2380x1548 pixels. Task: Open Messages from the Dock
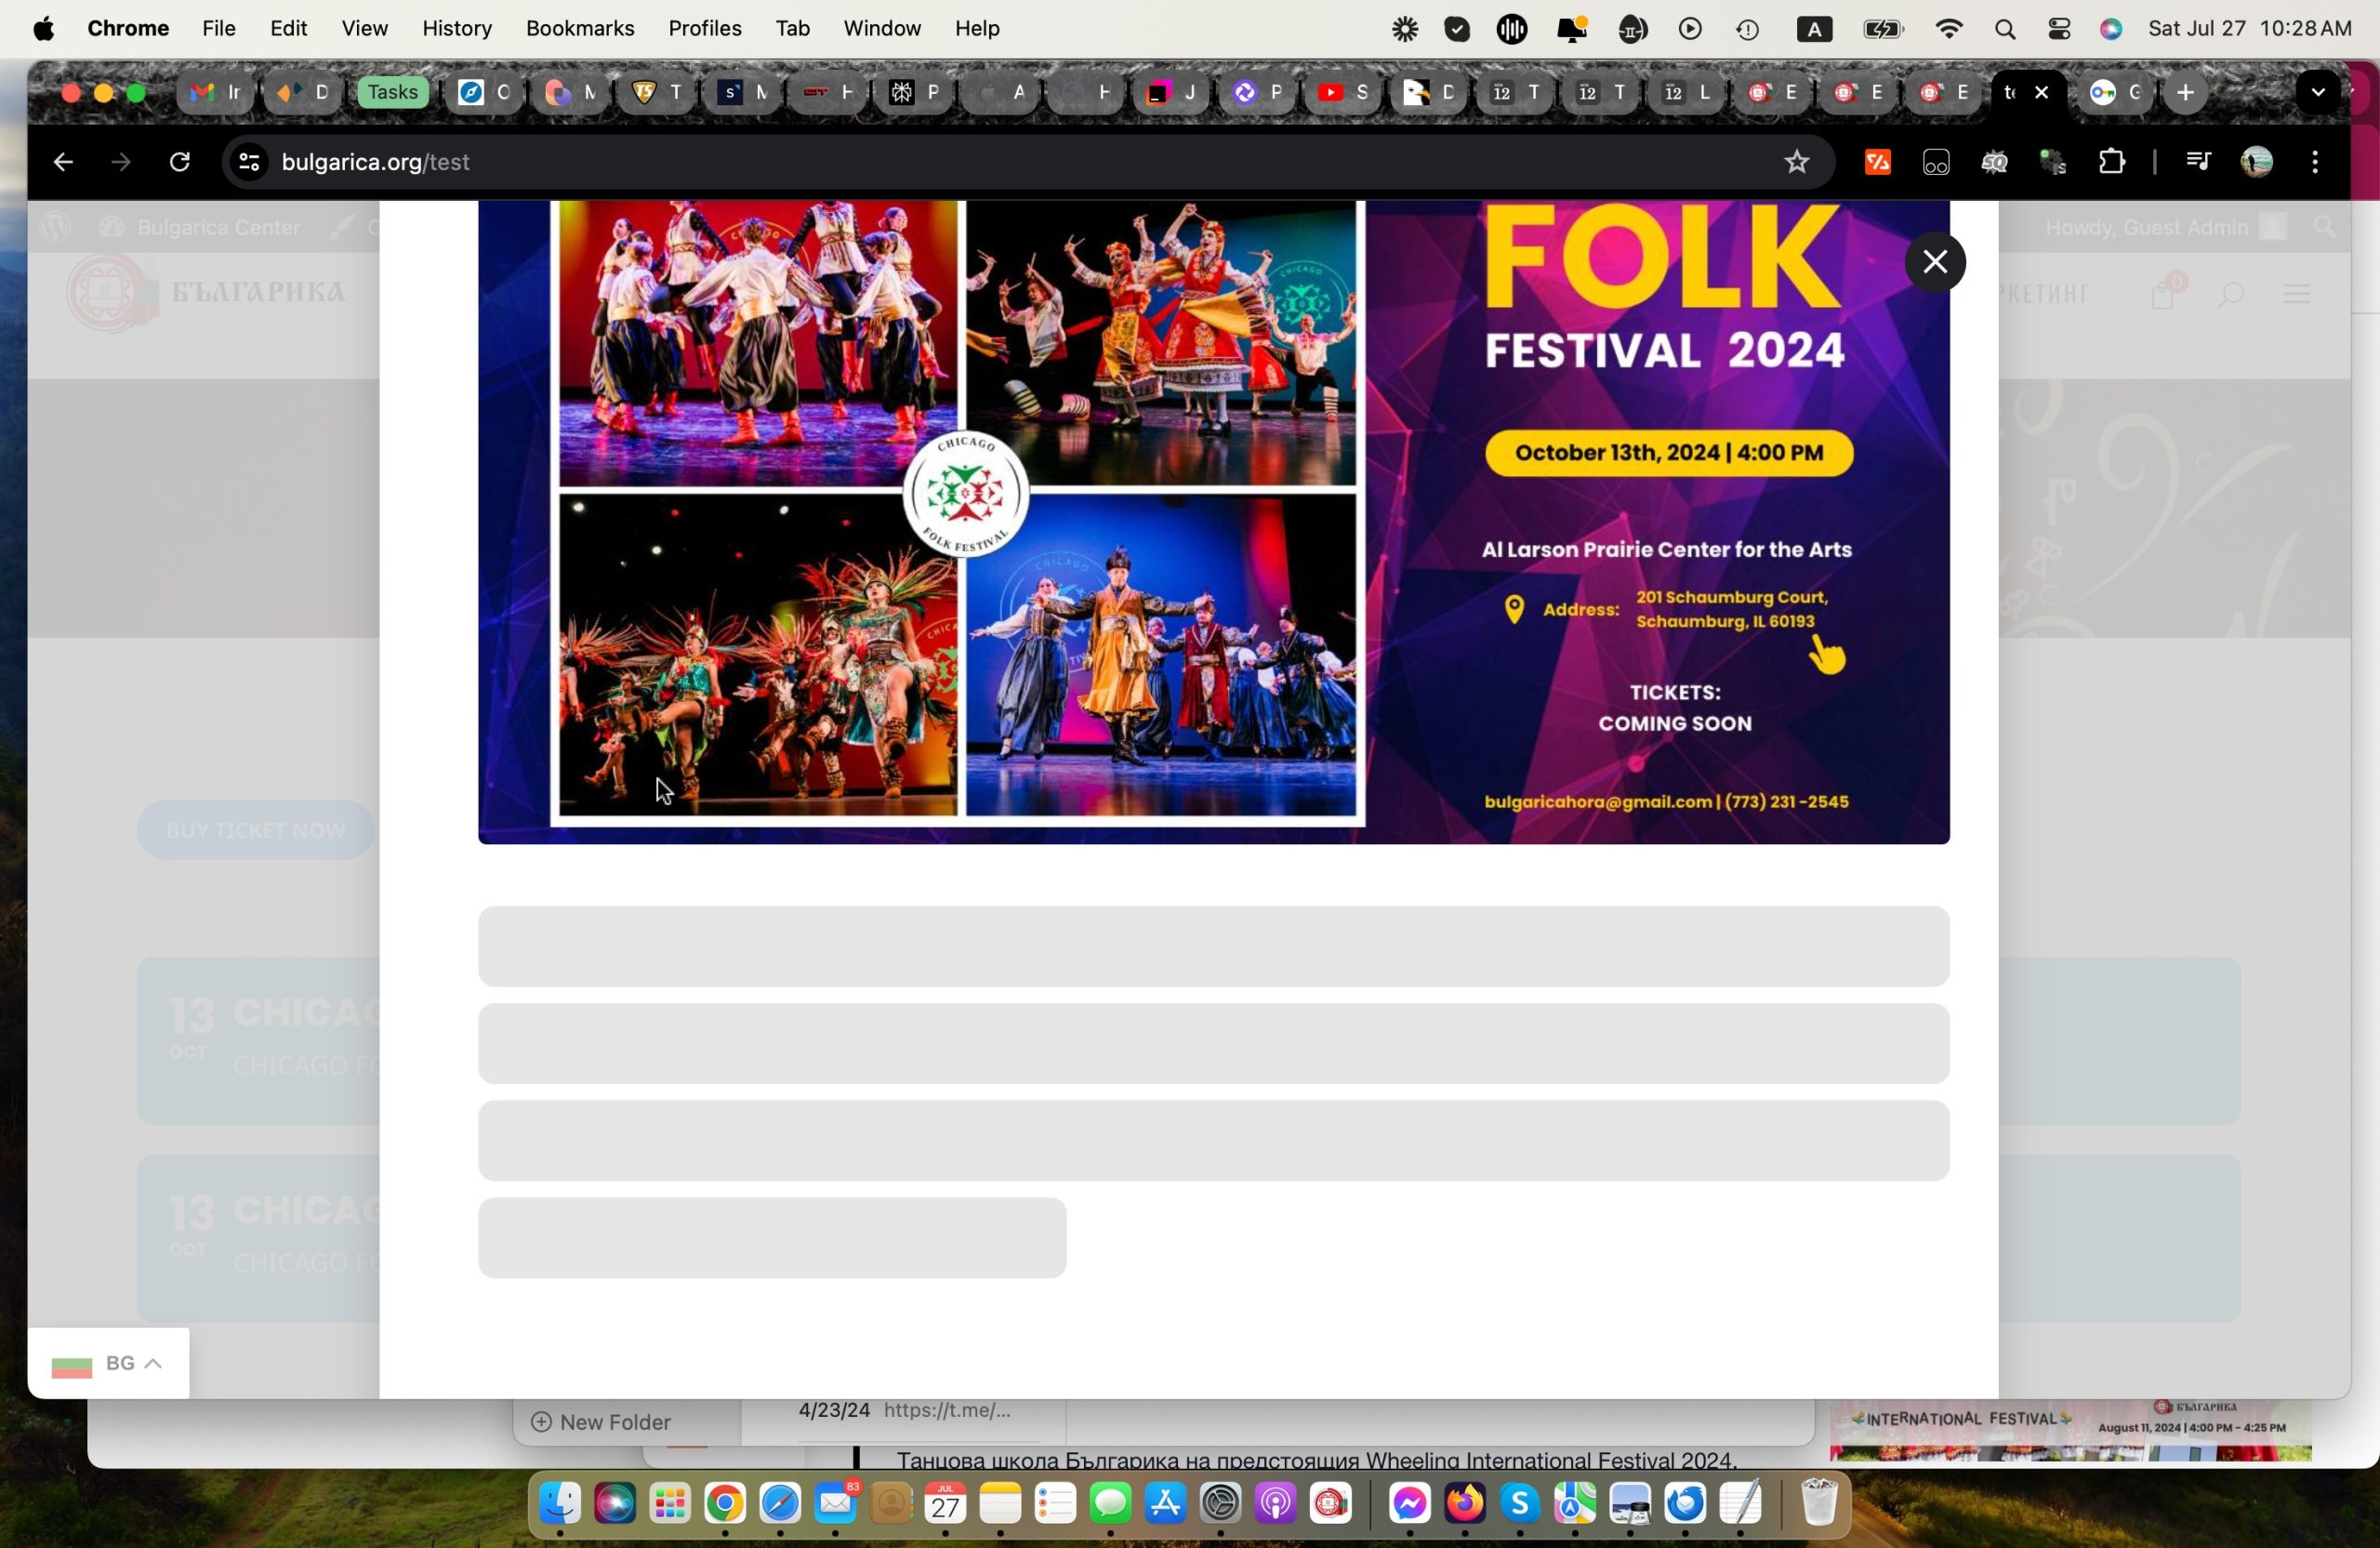[1110, 1503]
